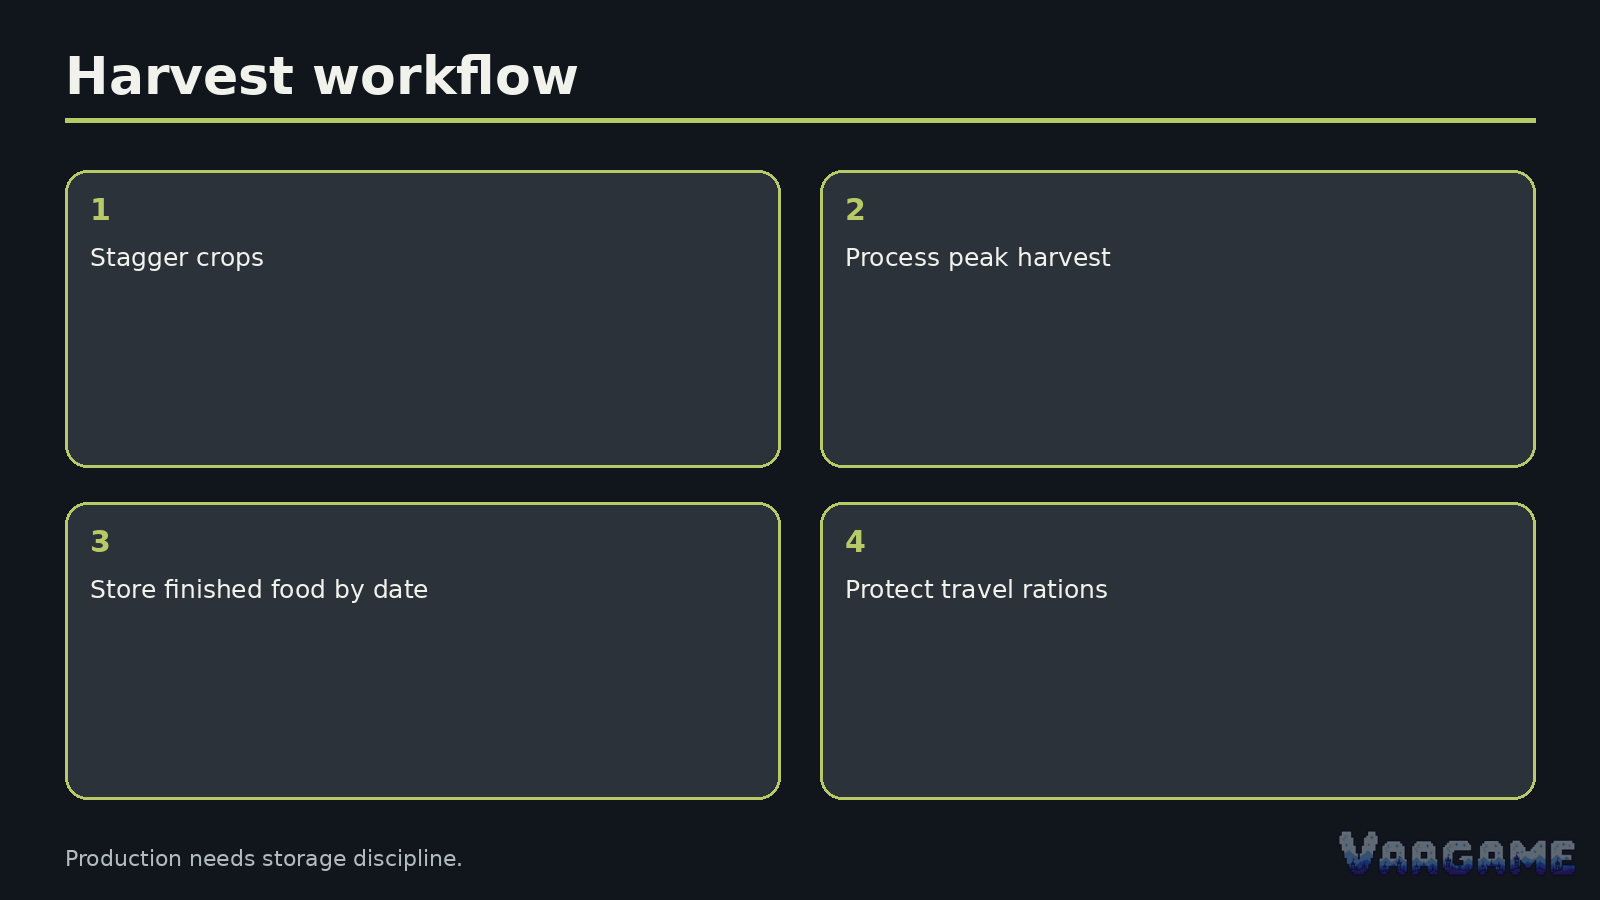1600x900 pixels.
Task: Select the Protect travel rations text
Action: [x=976, y=590]
